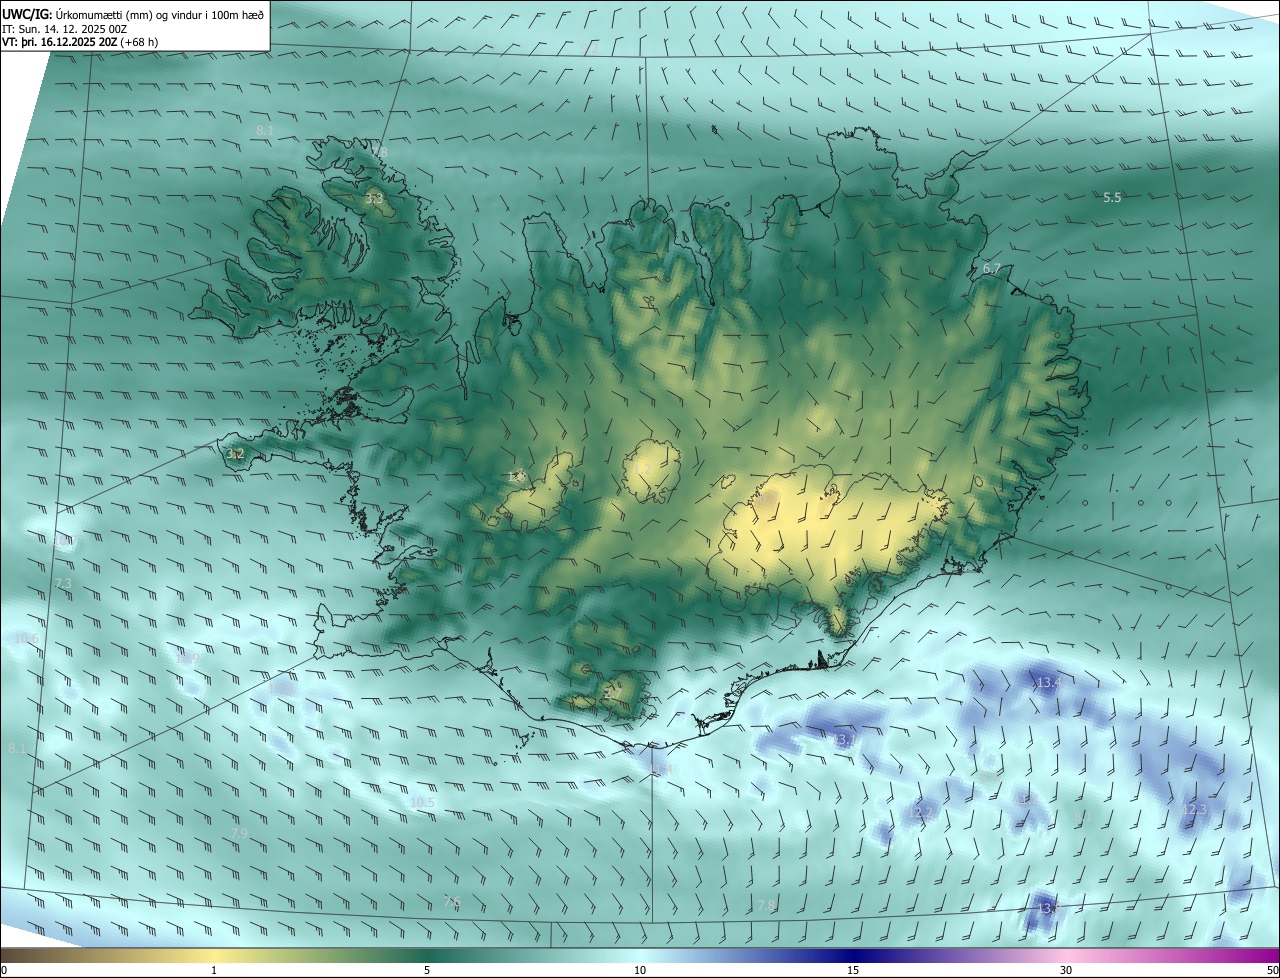The height and width of the screenshot is (978, 1280).
Task: Click the map value '5.5' in the northeast sea
Action: (1112, 198)
